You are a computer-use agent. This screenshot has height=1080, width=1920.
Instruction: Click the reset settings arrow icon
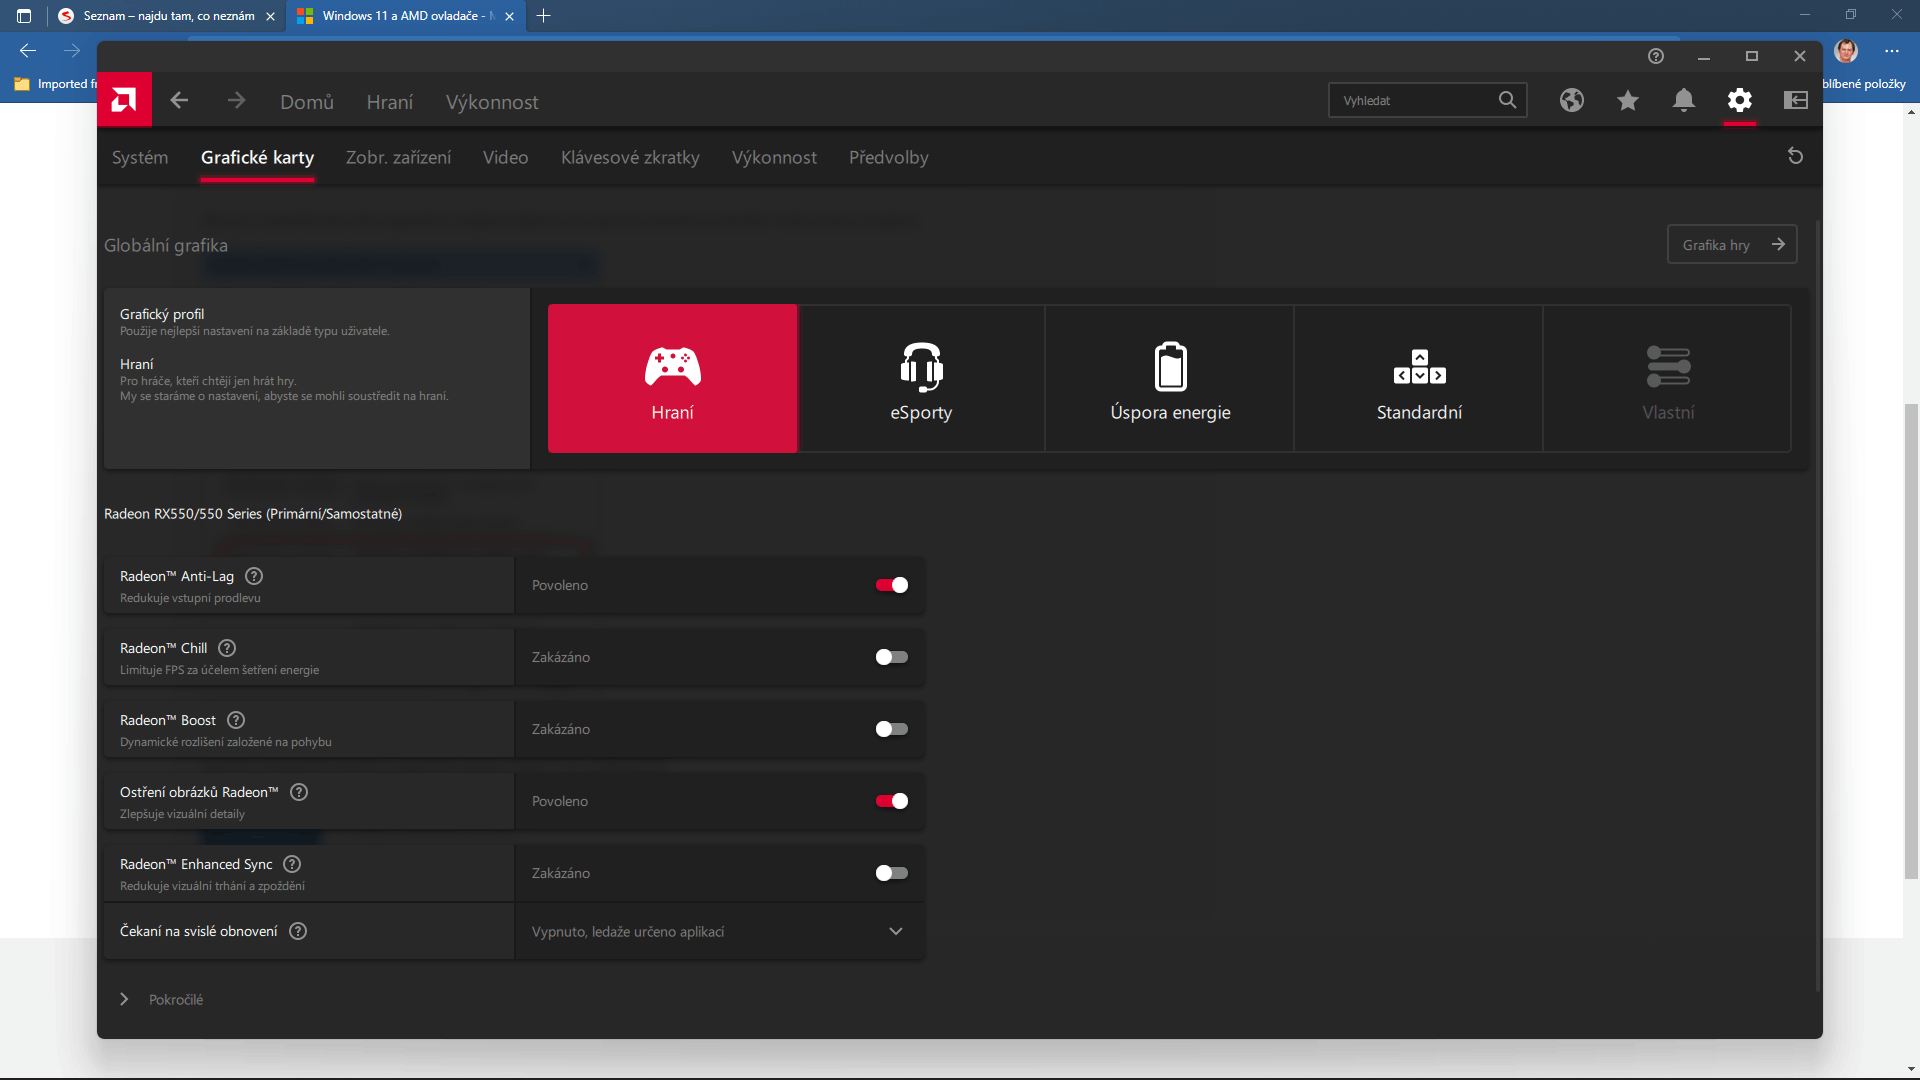pos(1795,156)
